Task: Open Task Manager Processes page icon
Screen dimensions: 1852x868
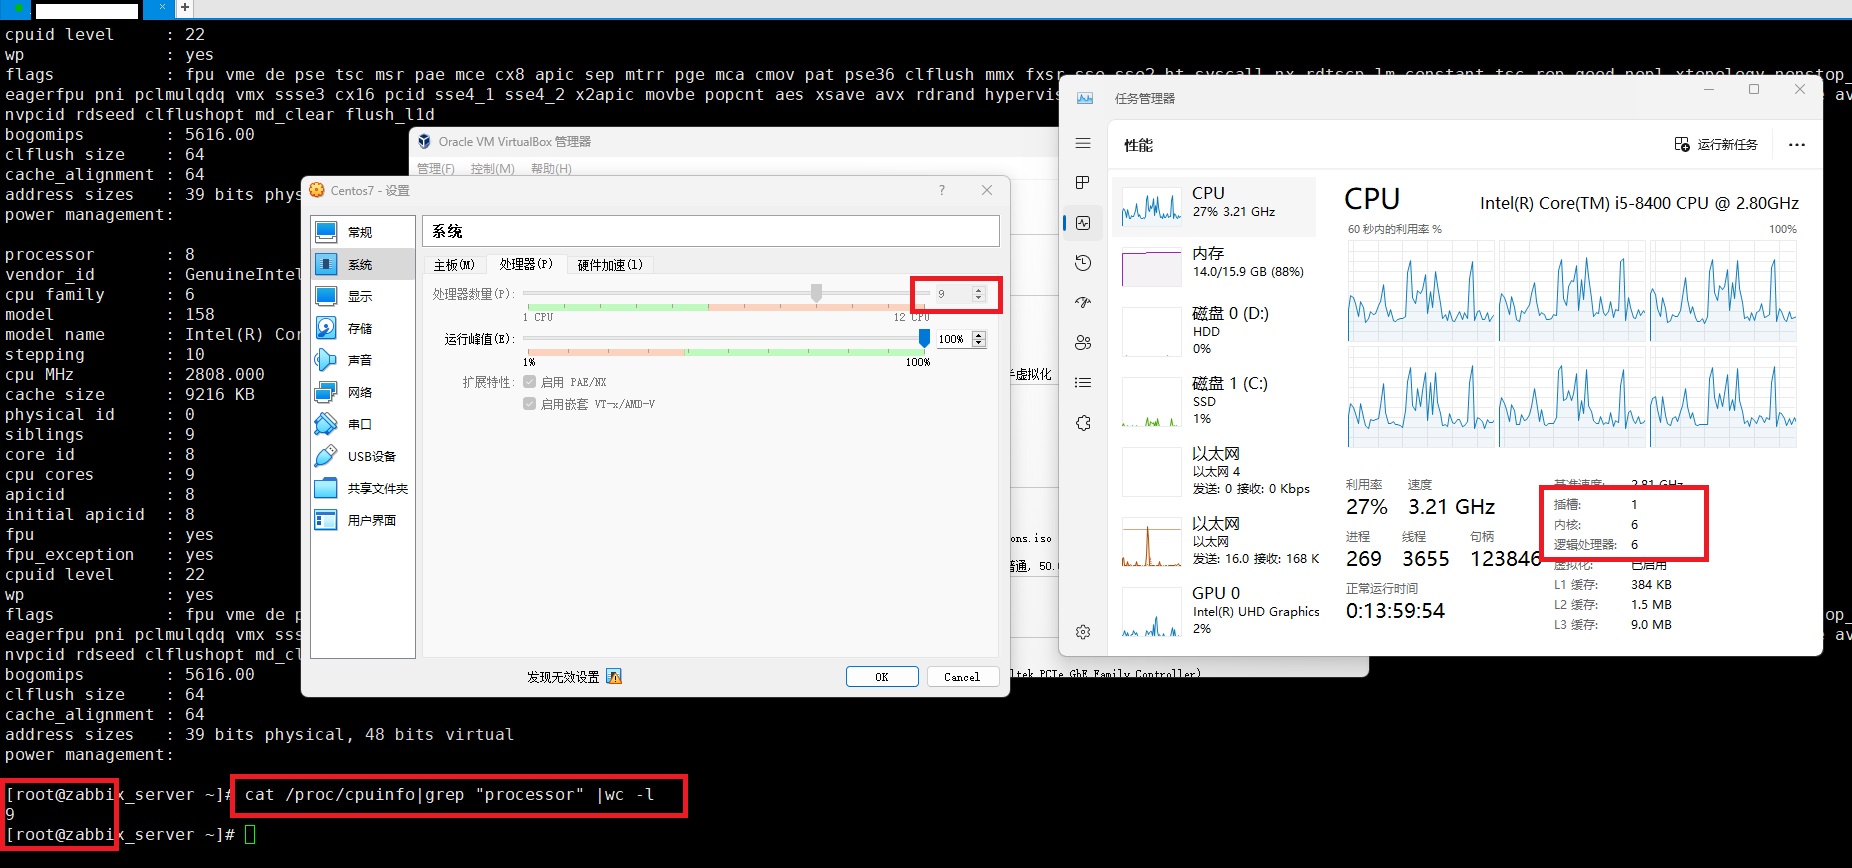Action: pos(1083,183)
